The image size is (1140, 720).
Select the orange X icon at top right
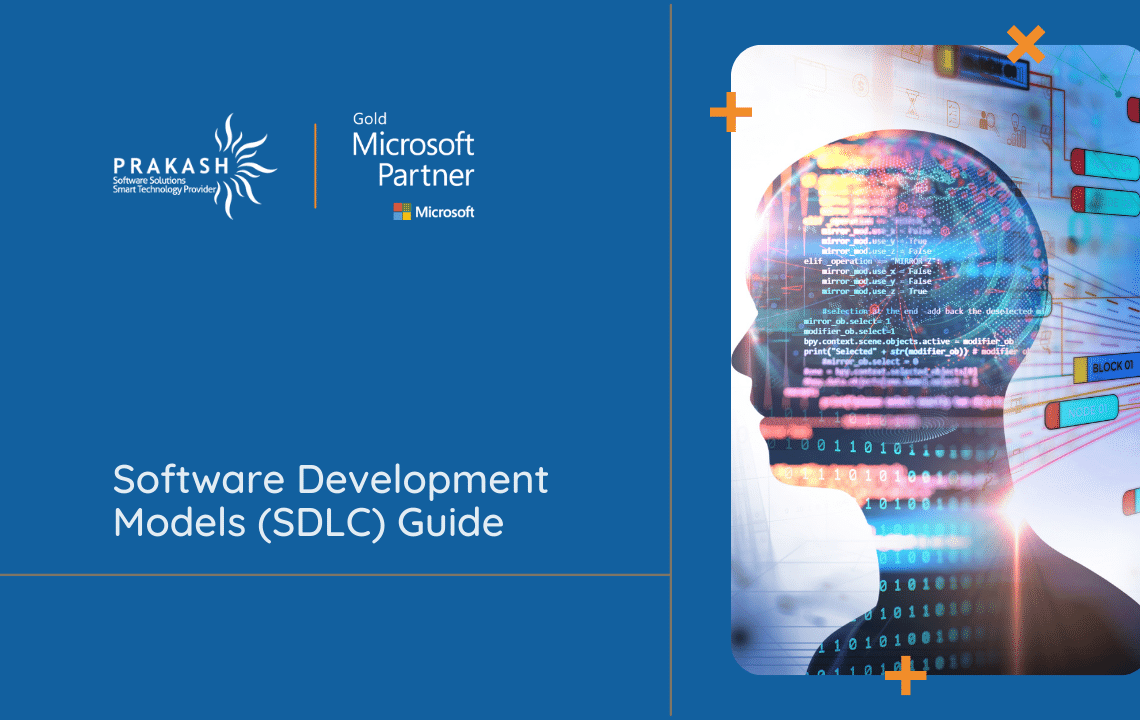point(1026,44)
